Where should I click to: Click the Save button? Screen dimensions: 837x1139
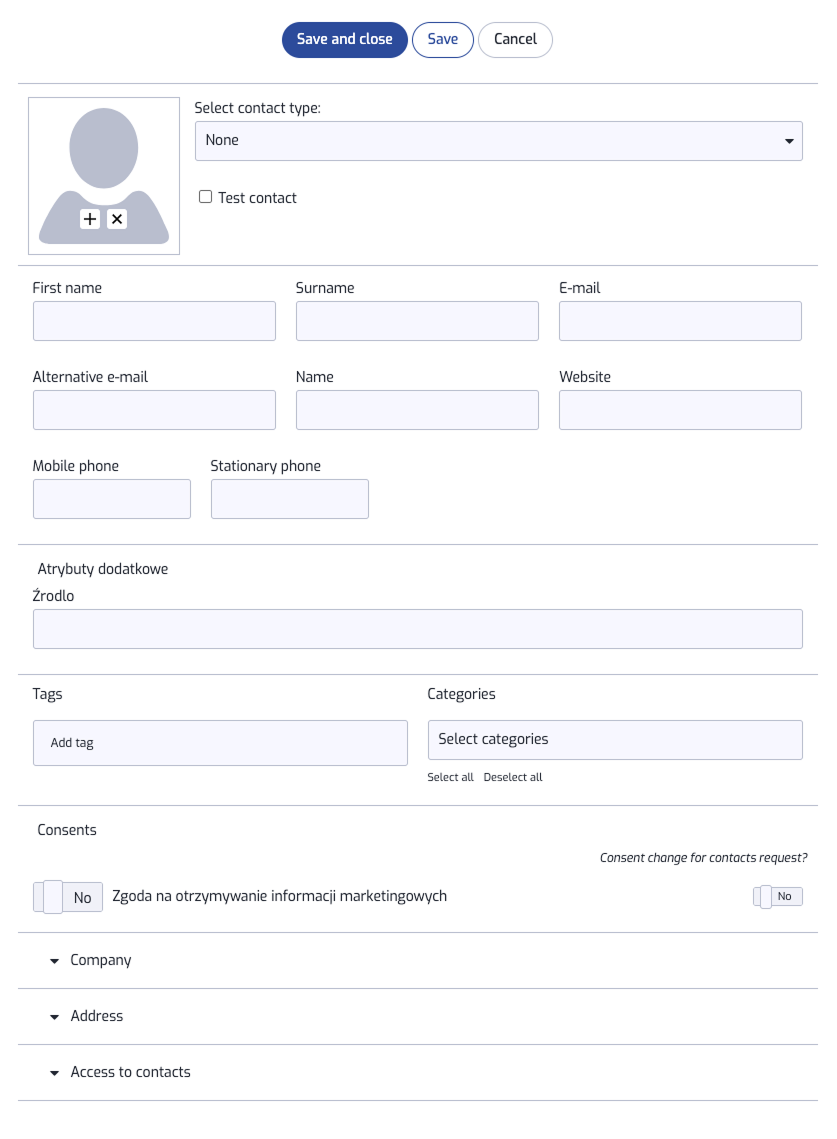point(442,39)
